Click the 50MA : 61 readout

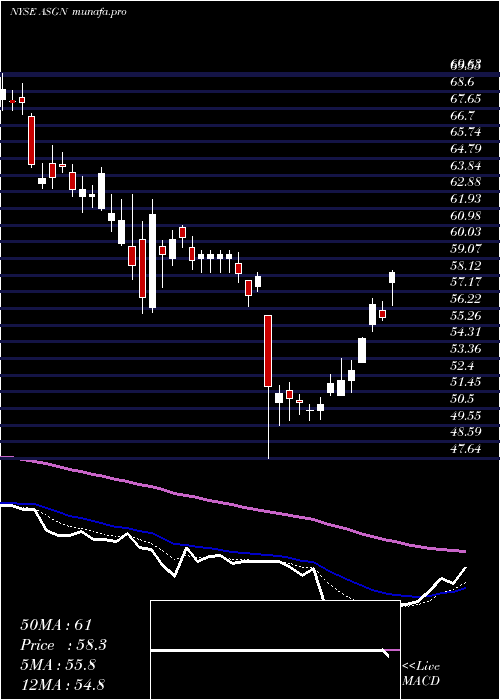pyautogui.click(x=56, y=625)
